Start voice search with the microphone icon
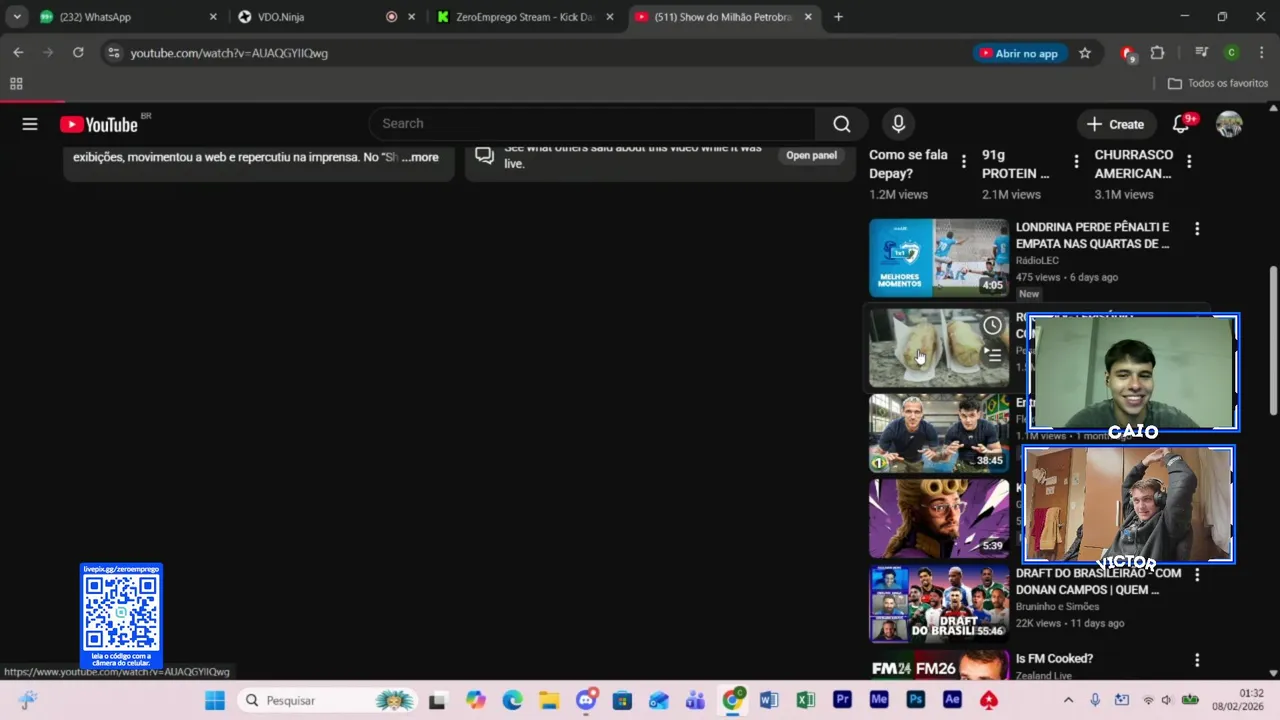This screenshot has height=720, width=1280. click(x=898, y=124)
